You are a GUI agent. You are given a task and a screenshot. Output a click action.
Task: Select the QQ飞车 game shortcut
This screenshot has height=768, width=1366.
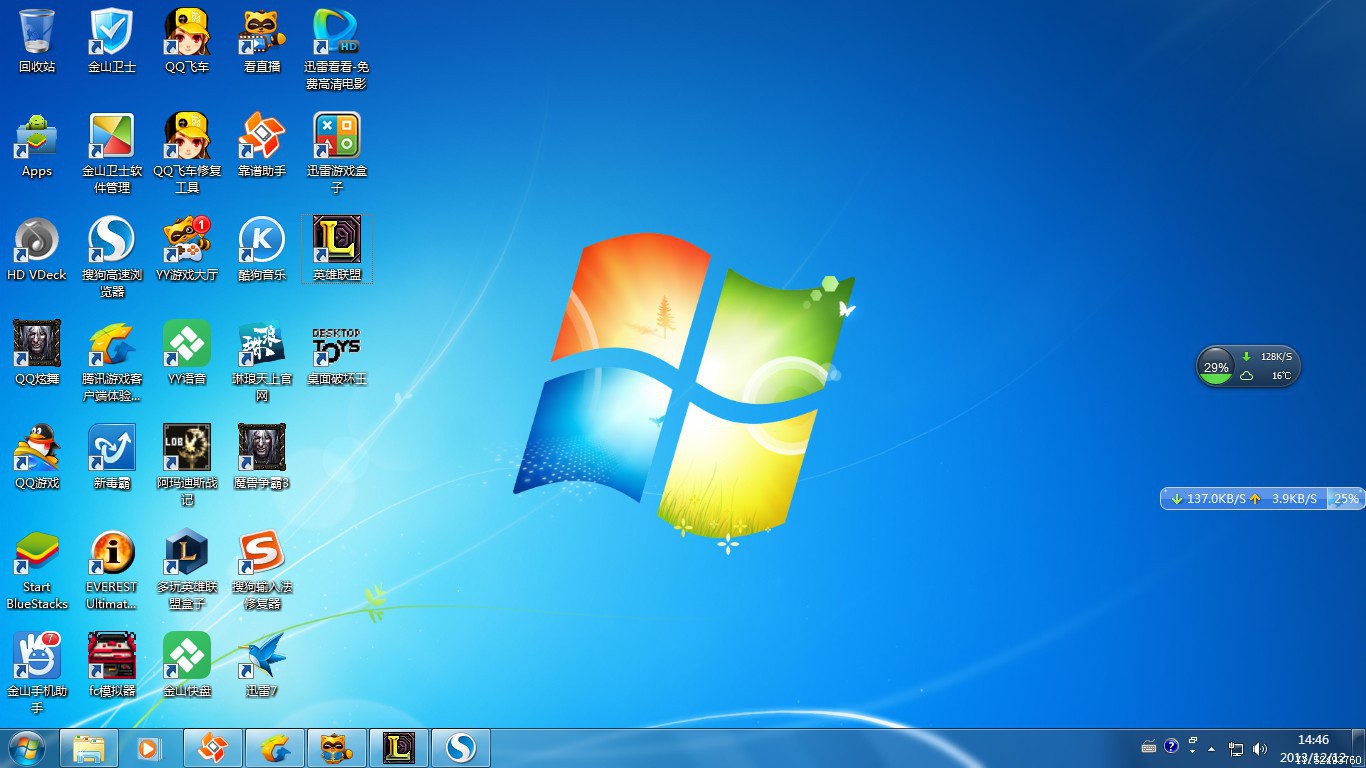pyautogui.click(x=187, y=41)
